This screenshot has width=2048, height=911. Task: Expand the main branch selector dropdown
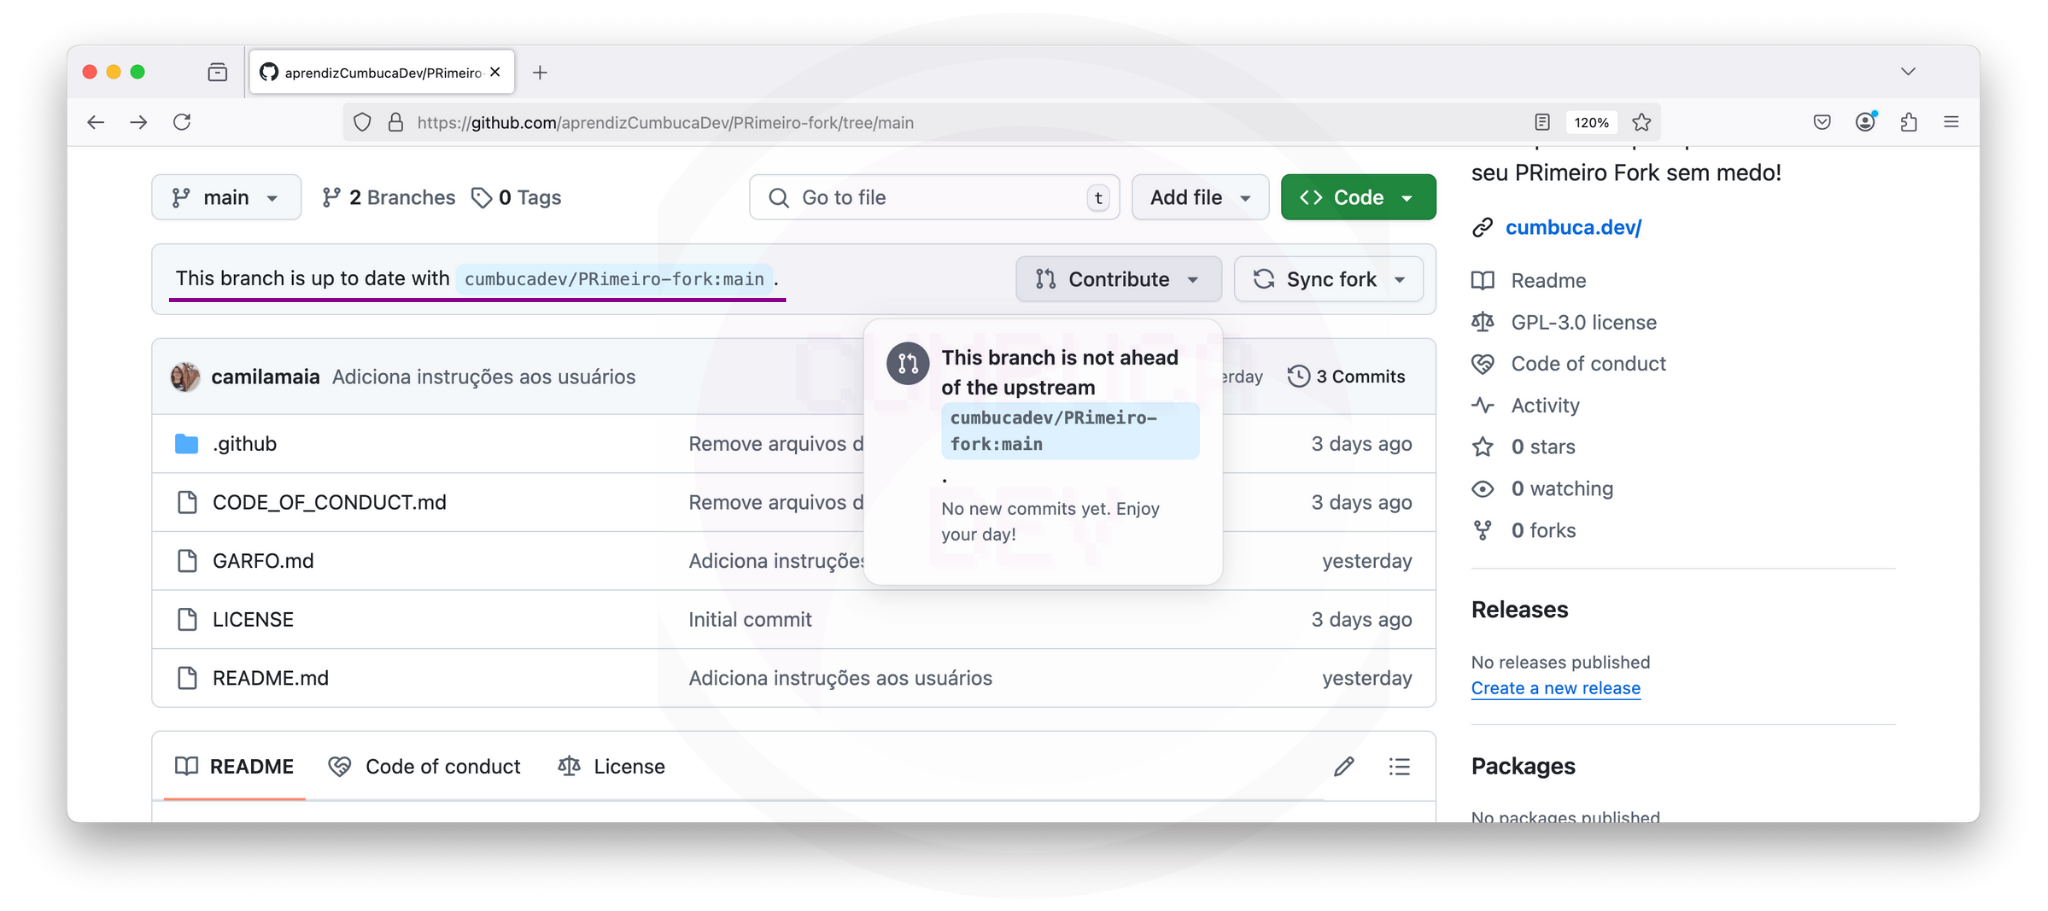click(x=226, y=198)
